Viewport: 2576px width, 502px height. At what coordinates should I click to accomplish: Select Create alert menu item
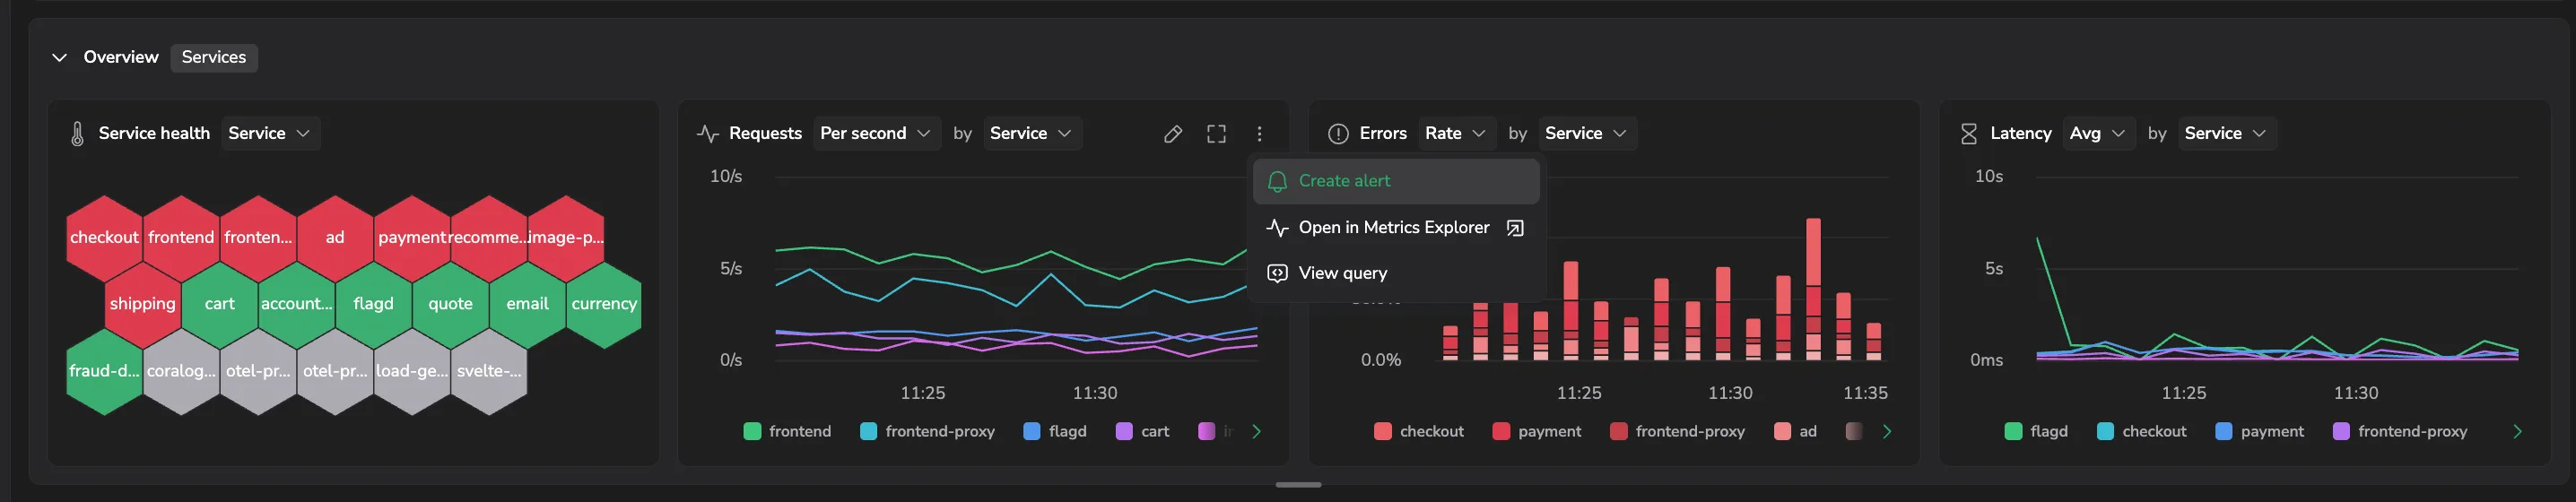pyautogui.click(x=1396, y=181)
